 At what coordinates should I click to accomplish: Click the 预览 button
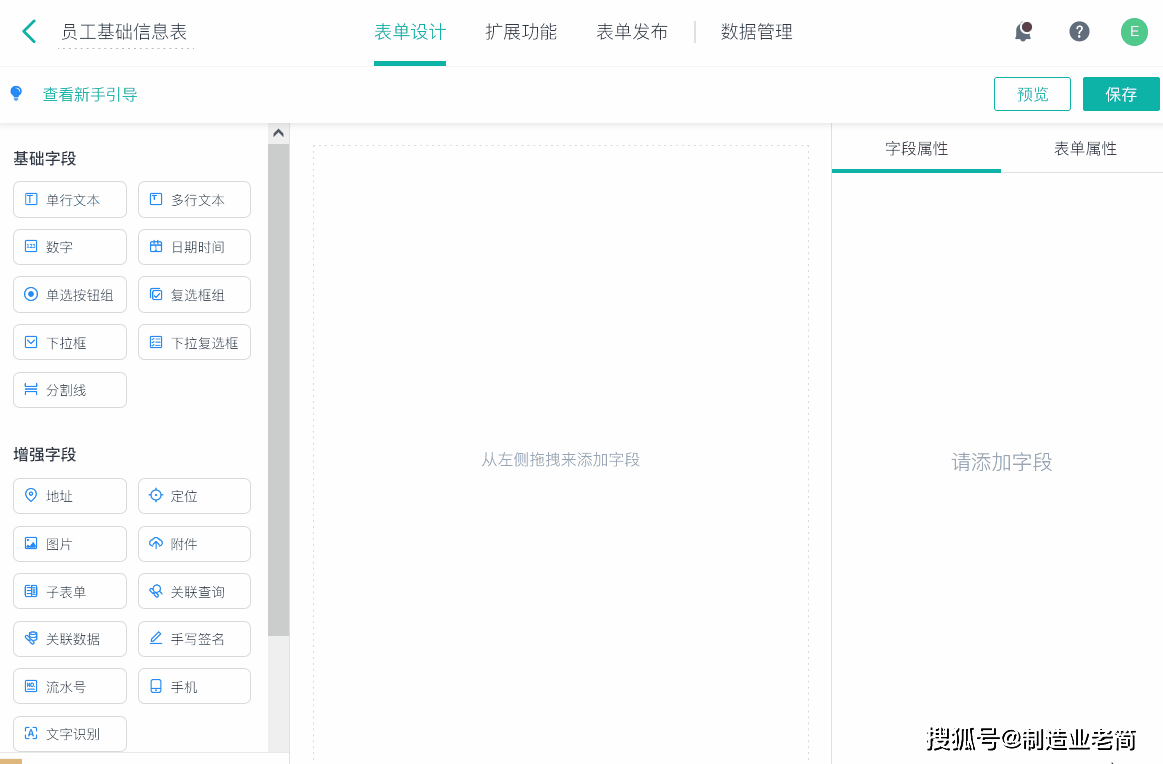(1032, 94)
